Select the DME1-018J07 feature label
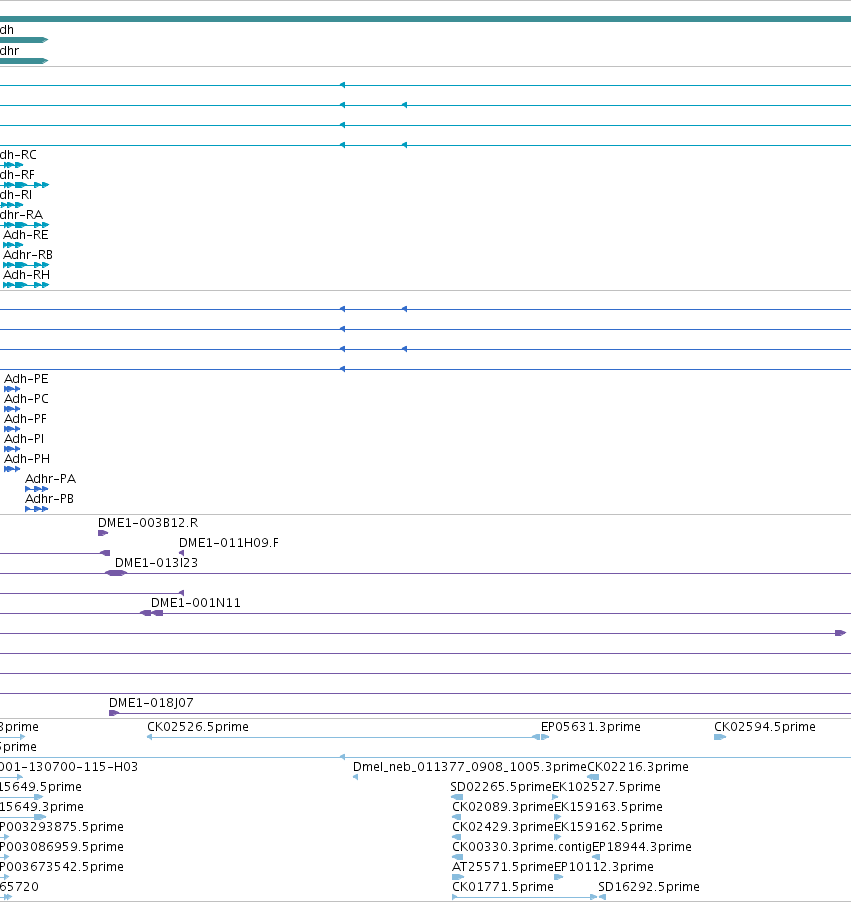 (x=151, y=703)
